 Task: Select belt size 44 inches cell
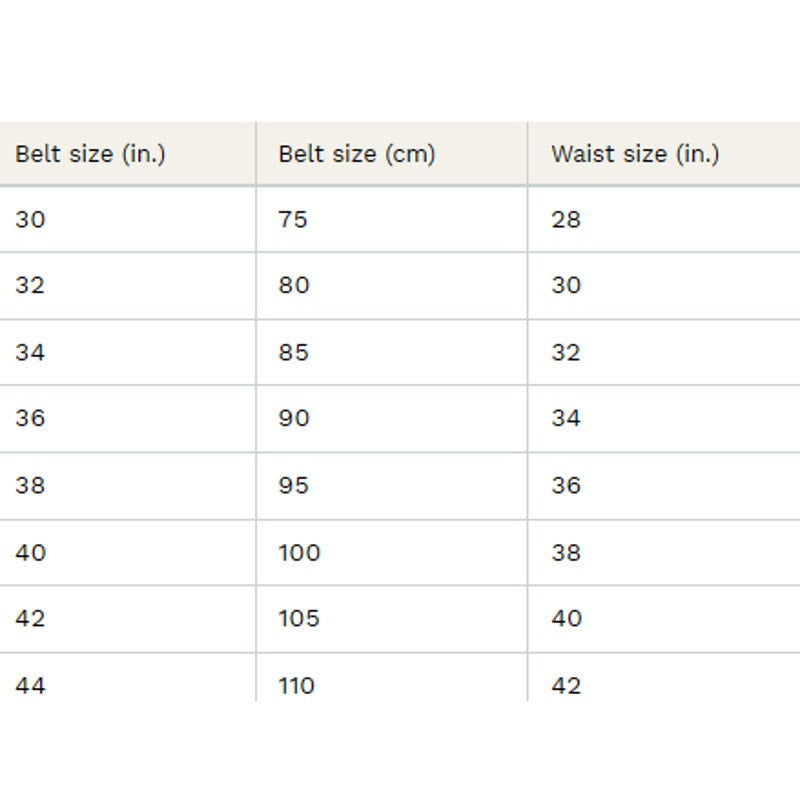(31, 684)
